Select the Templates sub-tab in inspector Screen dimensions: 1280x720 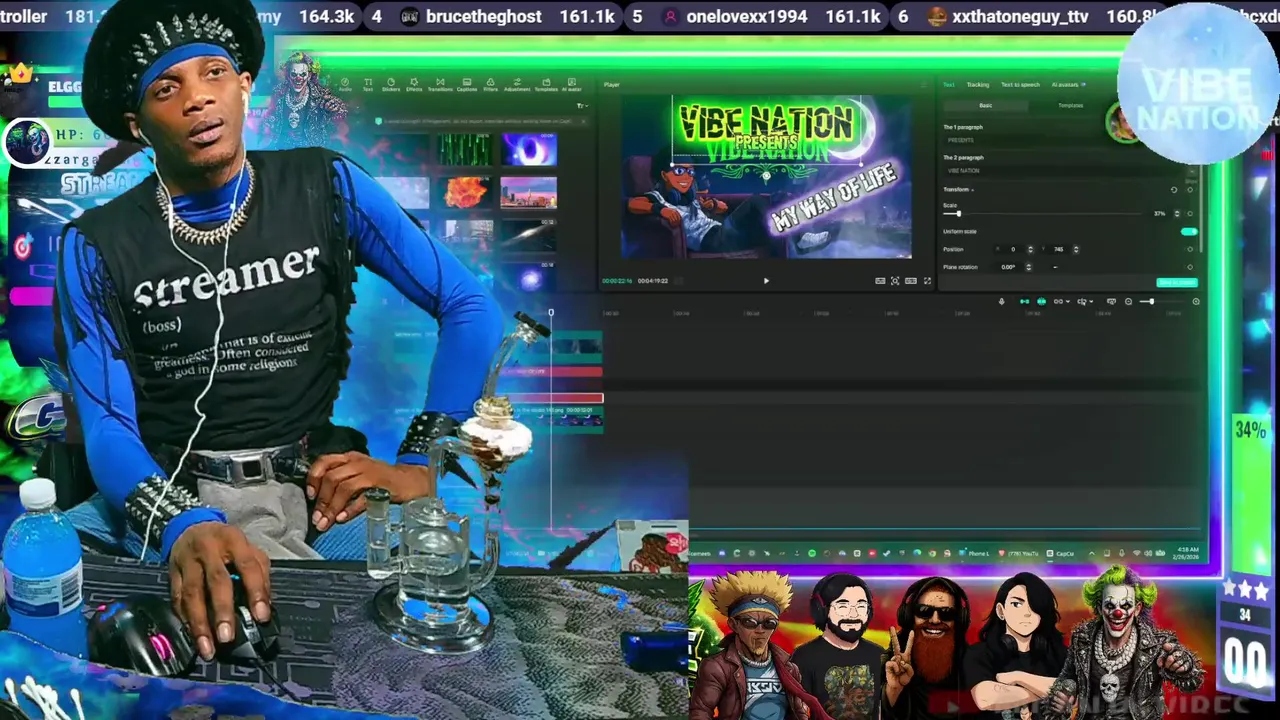(x=1070, y=105)
